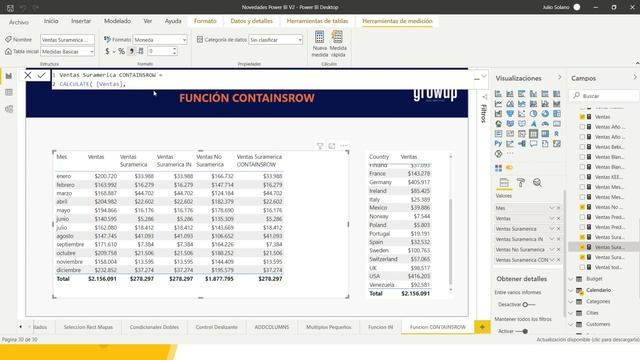The height and width of the screenshot is (360, 640).
Task: Expand the Budget table in Campos
Action: [x=571, y=279]
